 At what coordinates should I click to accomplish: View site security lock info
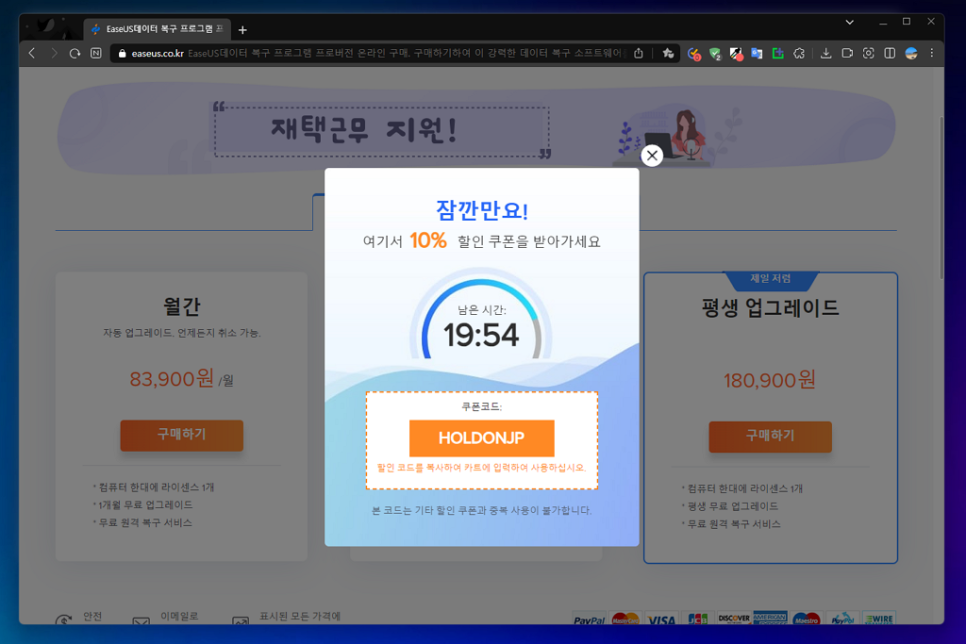[x=122, y=54]
